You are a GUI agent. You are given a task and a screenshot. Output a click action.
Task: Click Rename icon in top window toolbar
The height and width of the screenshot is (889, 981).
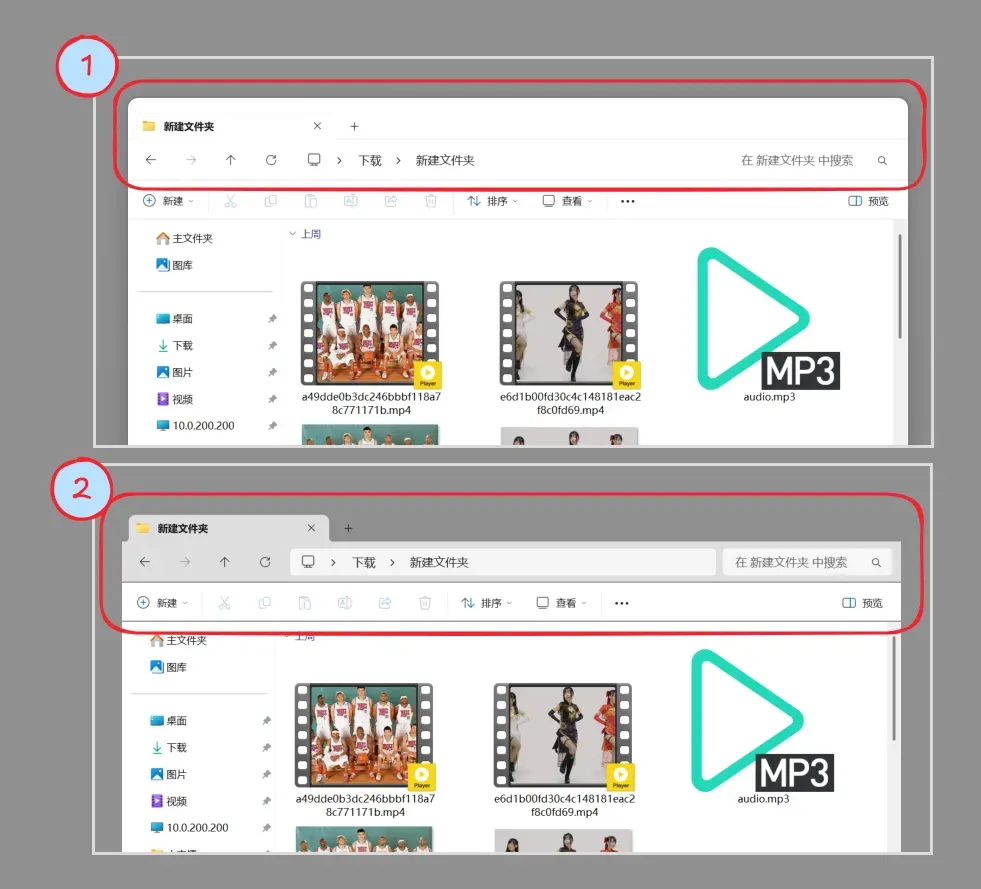click(x=350, y=201)
